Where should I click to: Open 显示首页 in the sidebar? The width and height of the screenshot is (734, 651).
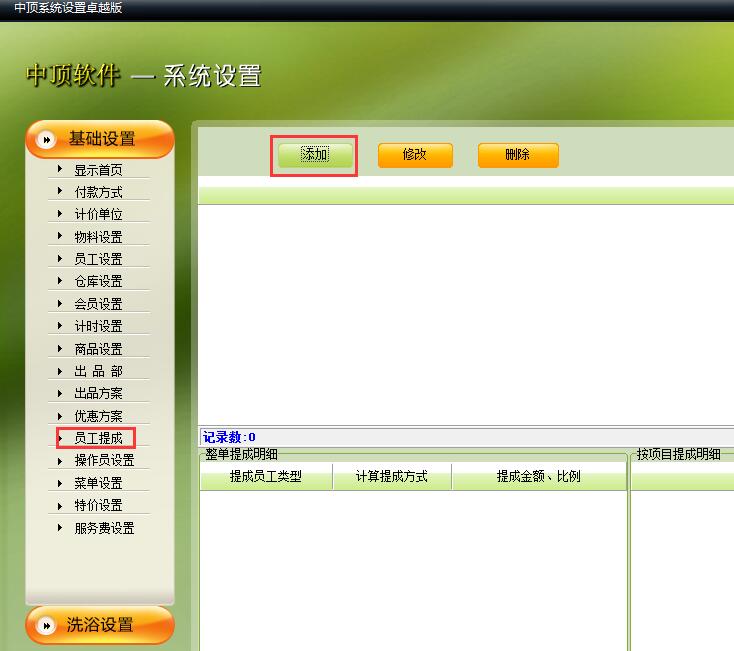pos(98,170)
